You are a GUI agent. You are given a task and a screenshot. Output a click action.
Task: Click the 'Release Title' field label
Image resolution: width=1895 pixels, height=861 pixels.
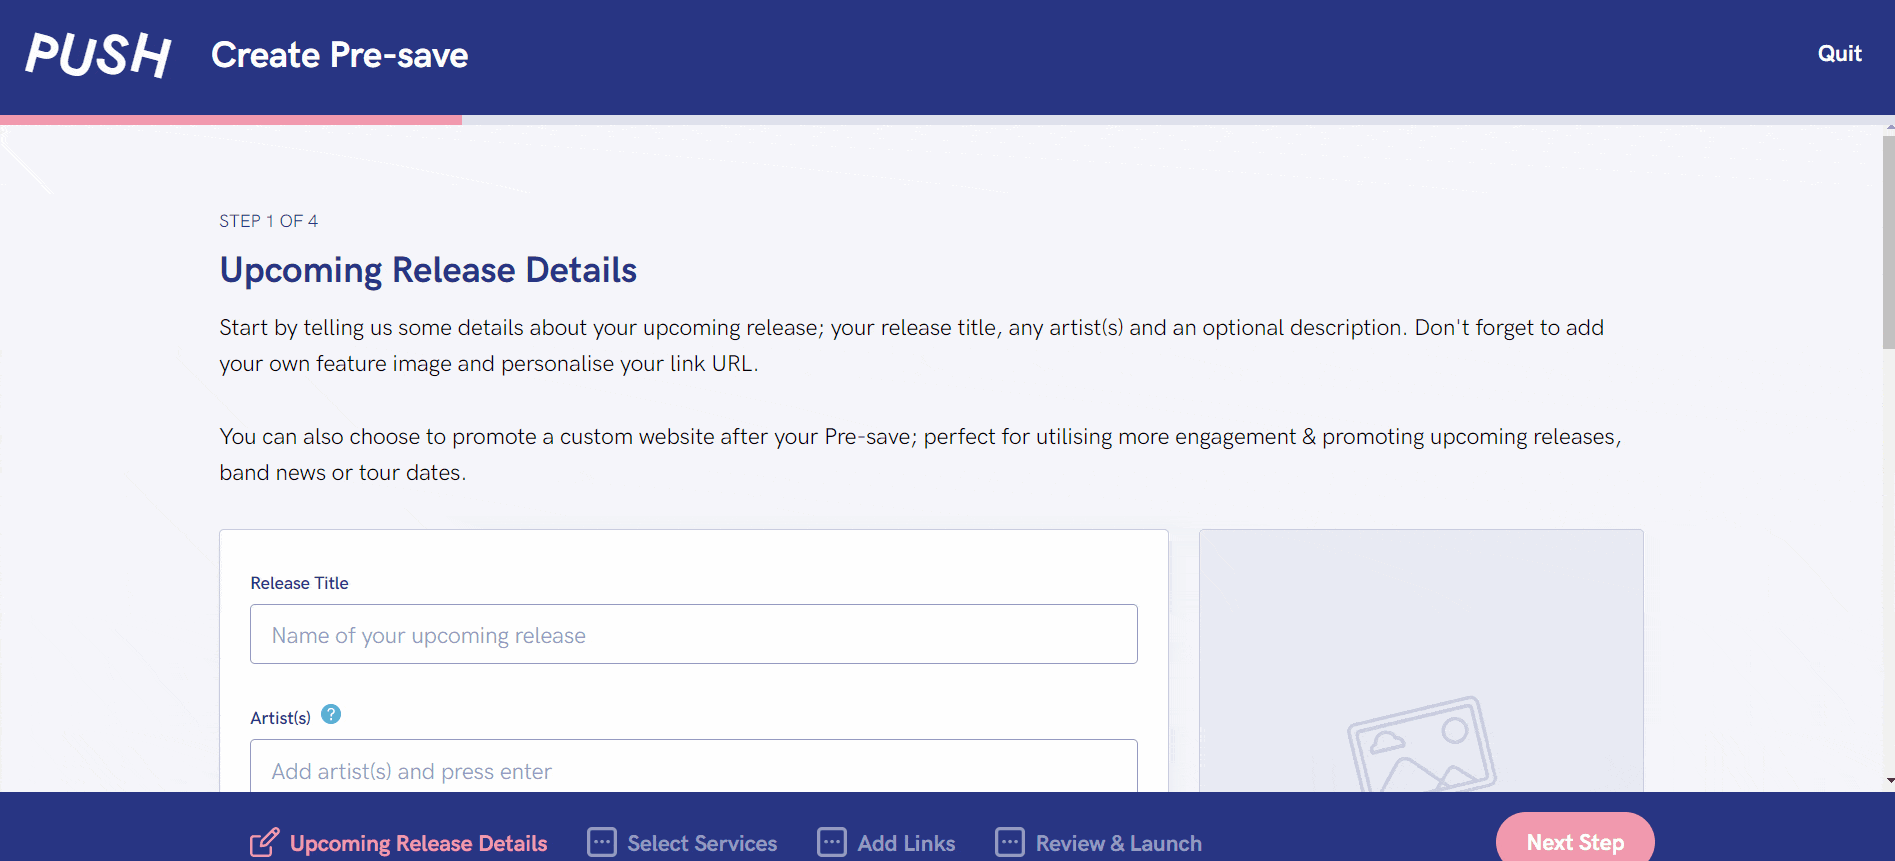point(299,583)
